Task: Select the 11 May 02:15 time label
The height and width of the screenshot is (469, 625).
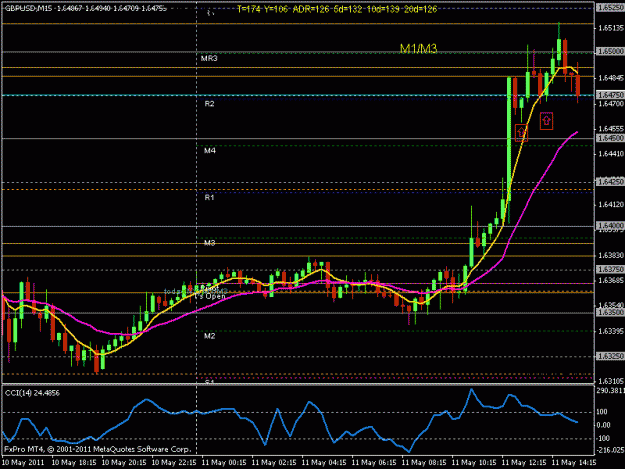Action: tap(274, 463)
